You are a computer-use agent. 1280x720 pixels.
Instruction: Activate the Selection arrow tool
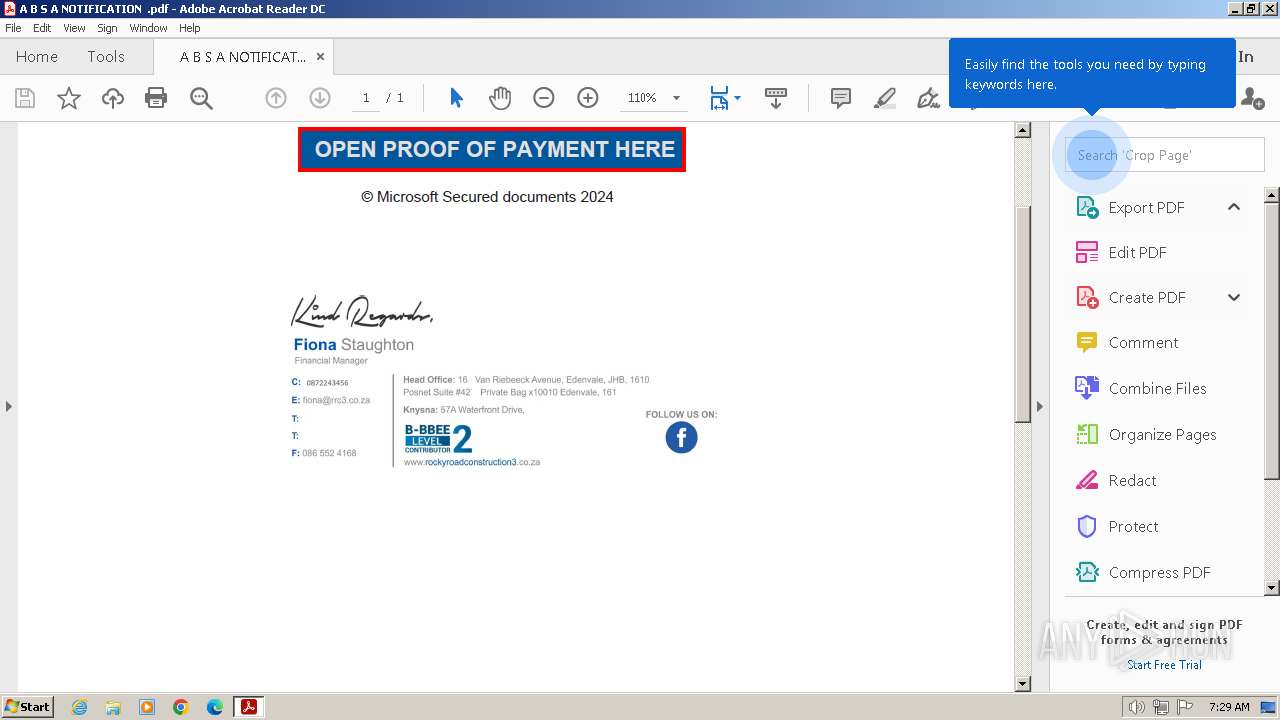click(x=457, y=98)
